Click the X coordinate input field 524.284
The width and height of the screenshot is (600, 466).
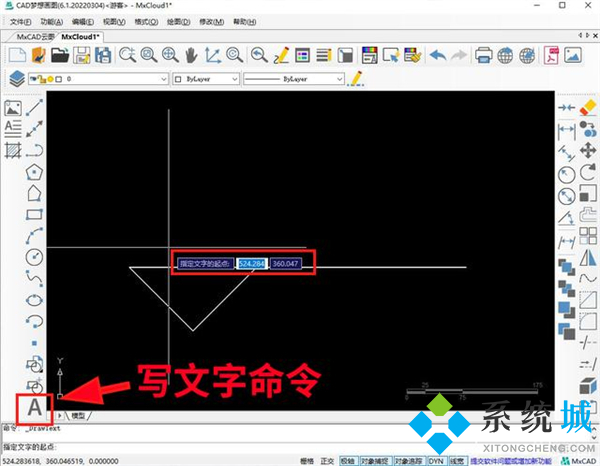tap(252, 263)
